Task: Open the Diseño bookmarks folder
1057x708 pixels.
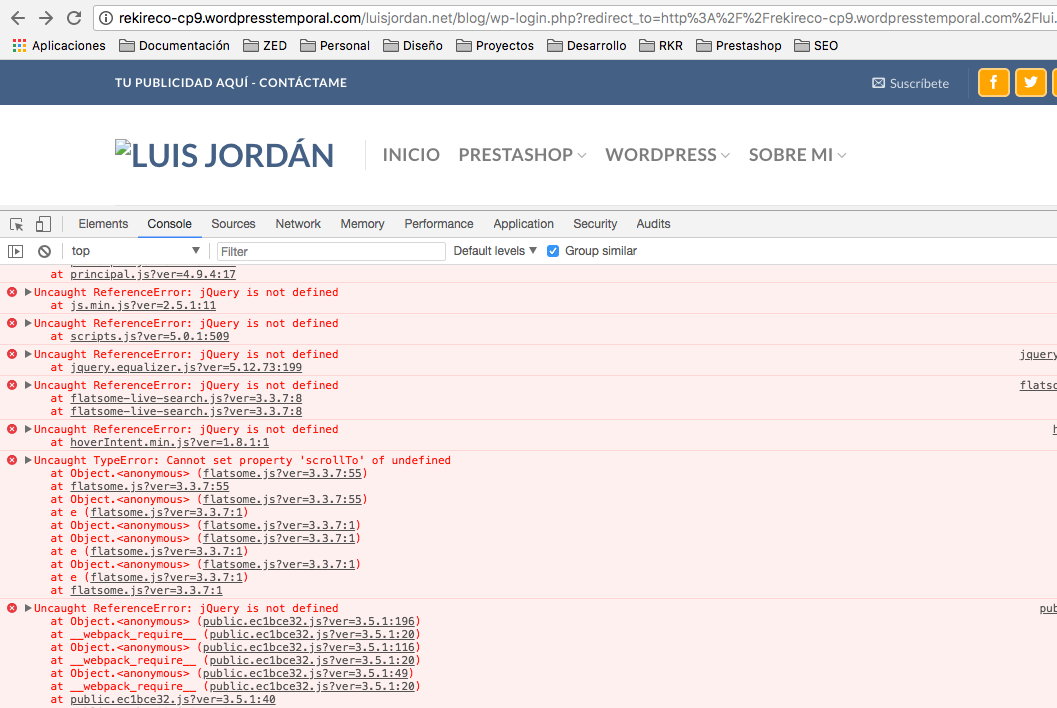Action: (413, 46)
